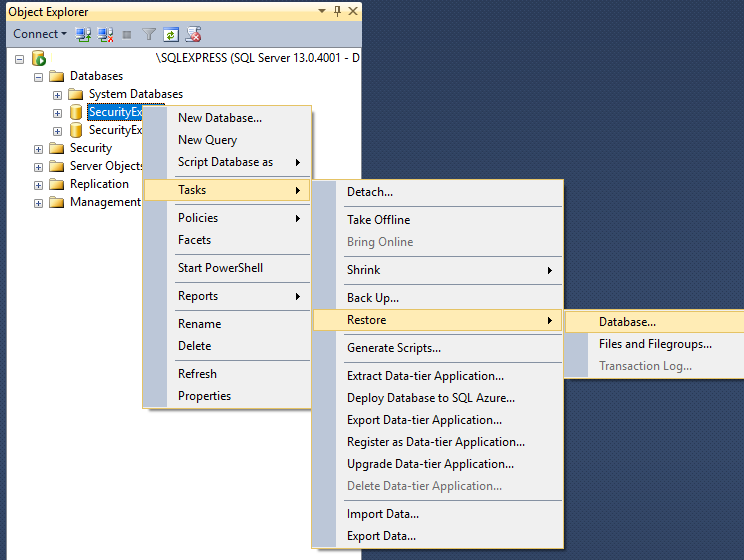Expand the Server Objects folder
This screenshot has width=744, height=560.
pyautogui.click(x=38, y=167)
